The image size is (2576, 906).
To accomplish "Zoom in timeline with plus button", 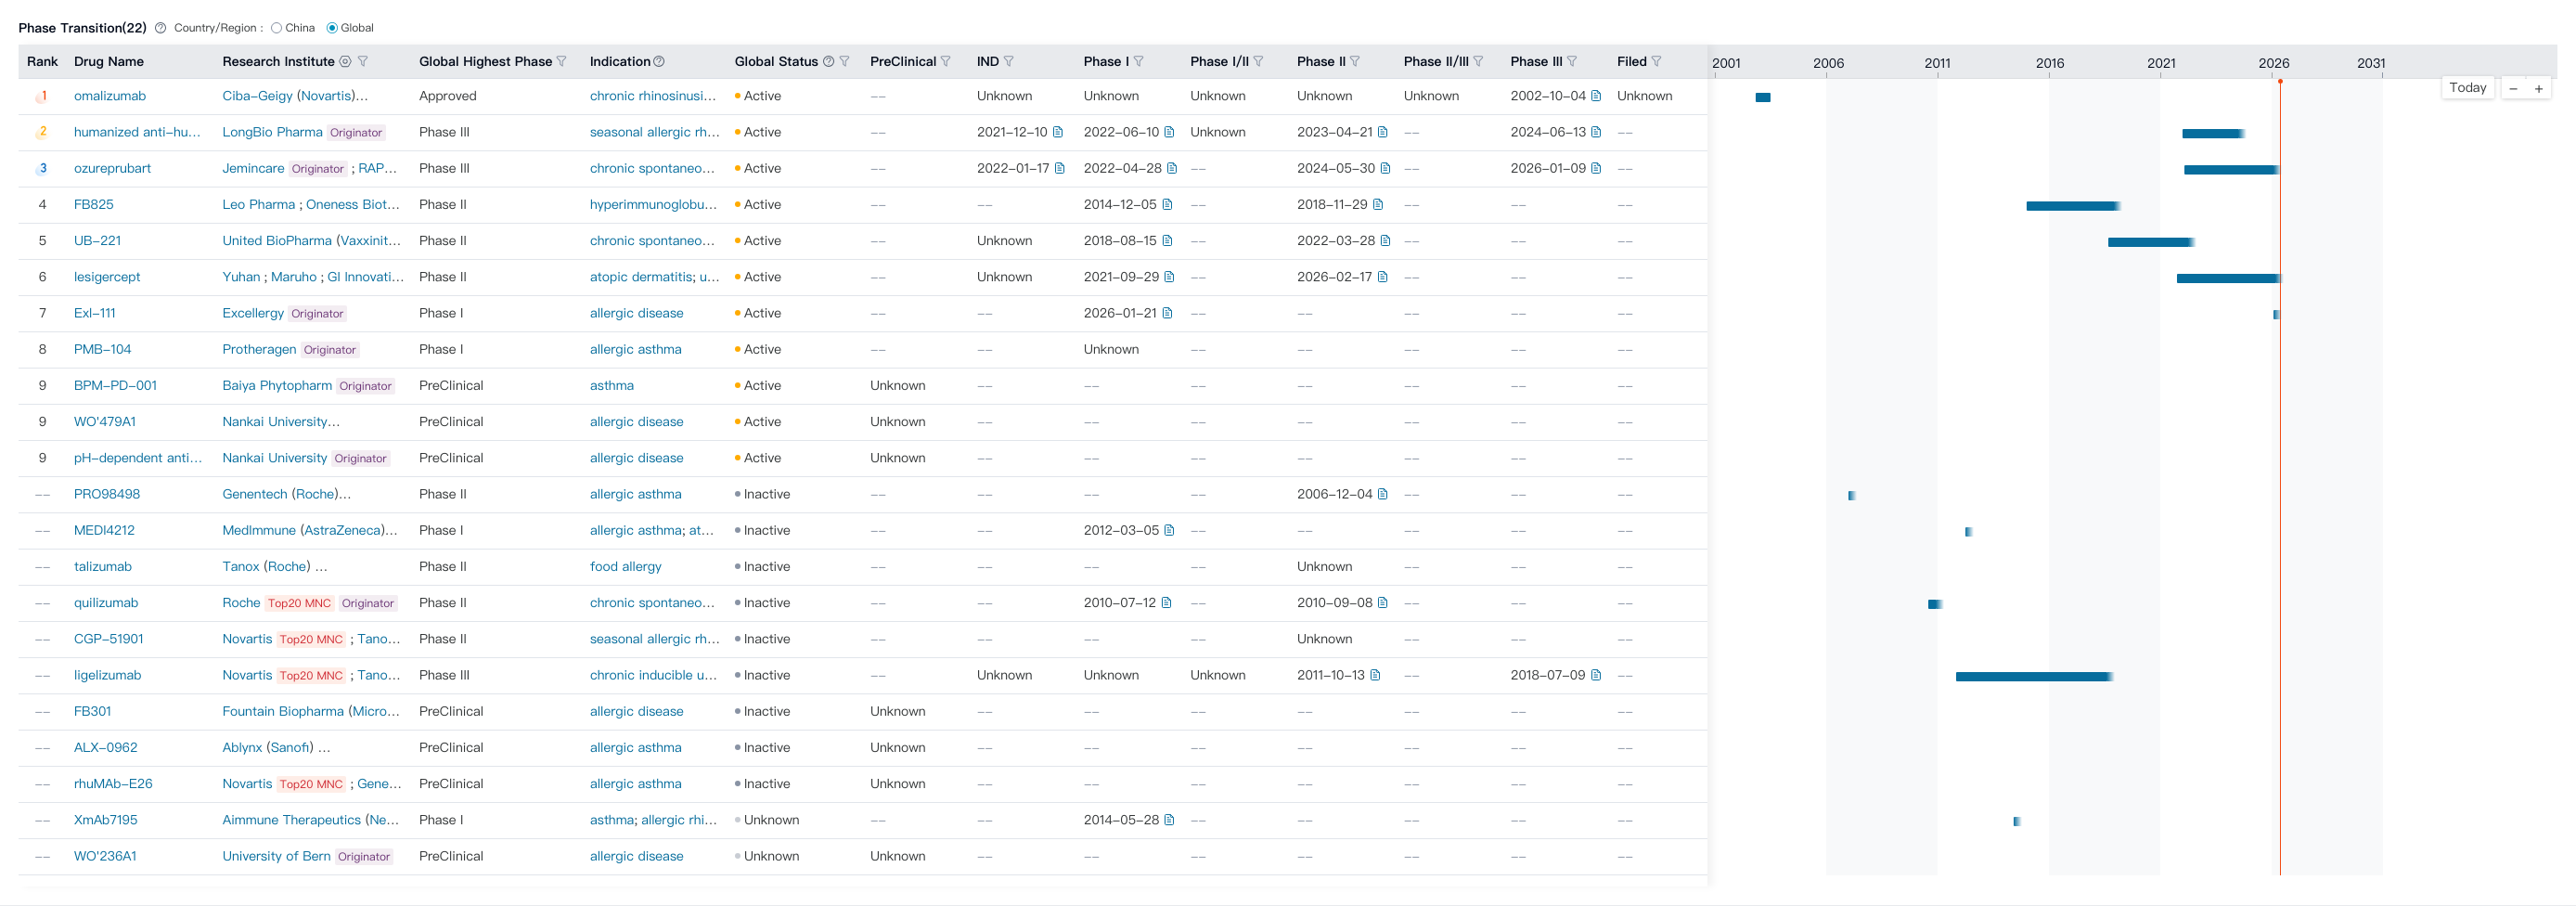I will (2538, 89).
